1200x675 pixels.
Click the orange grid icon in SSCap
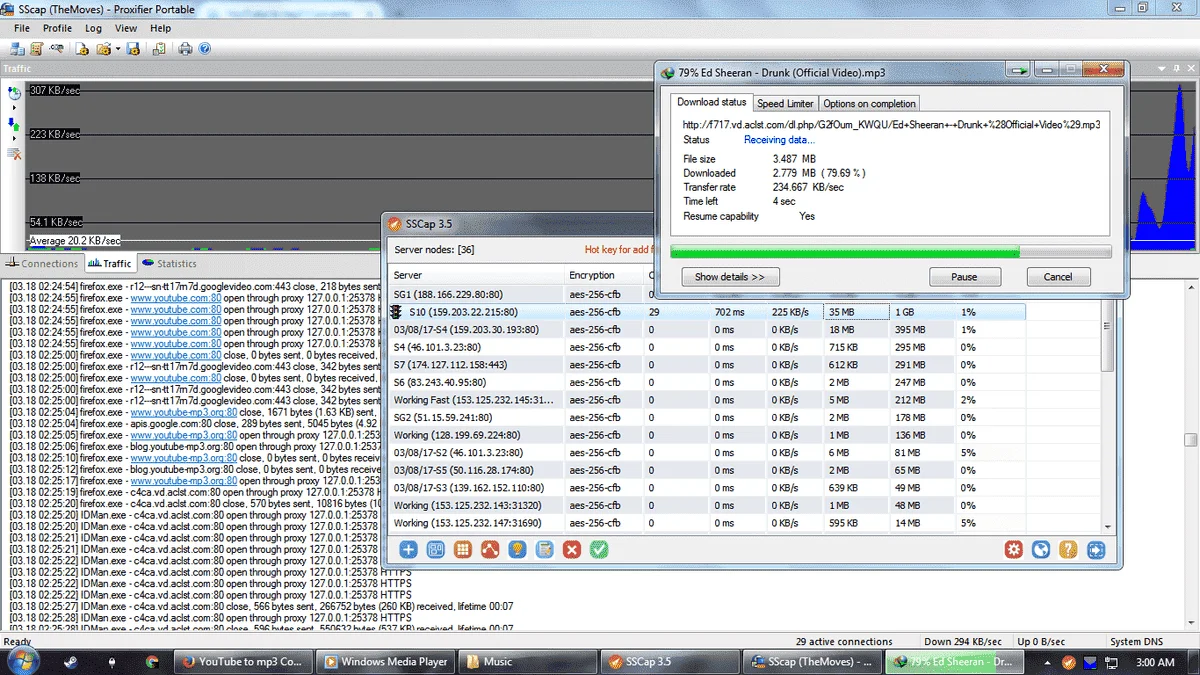pos(463,549)
